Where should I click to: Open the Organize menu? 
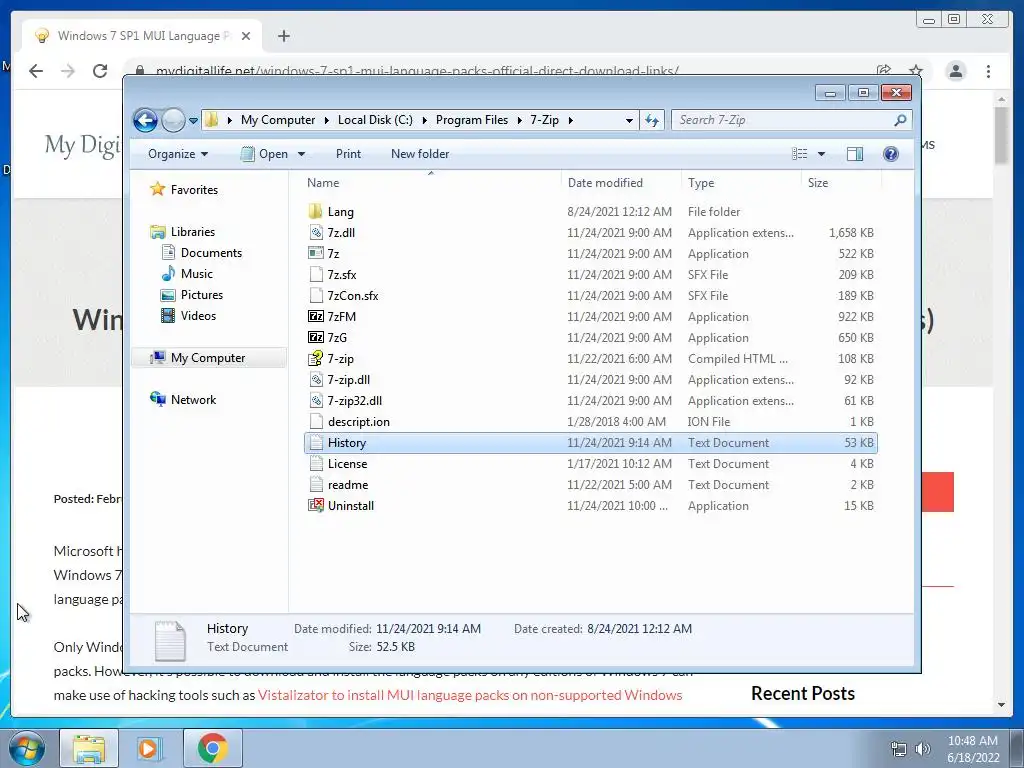[178, 154]
